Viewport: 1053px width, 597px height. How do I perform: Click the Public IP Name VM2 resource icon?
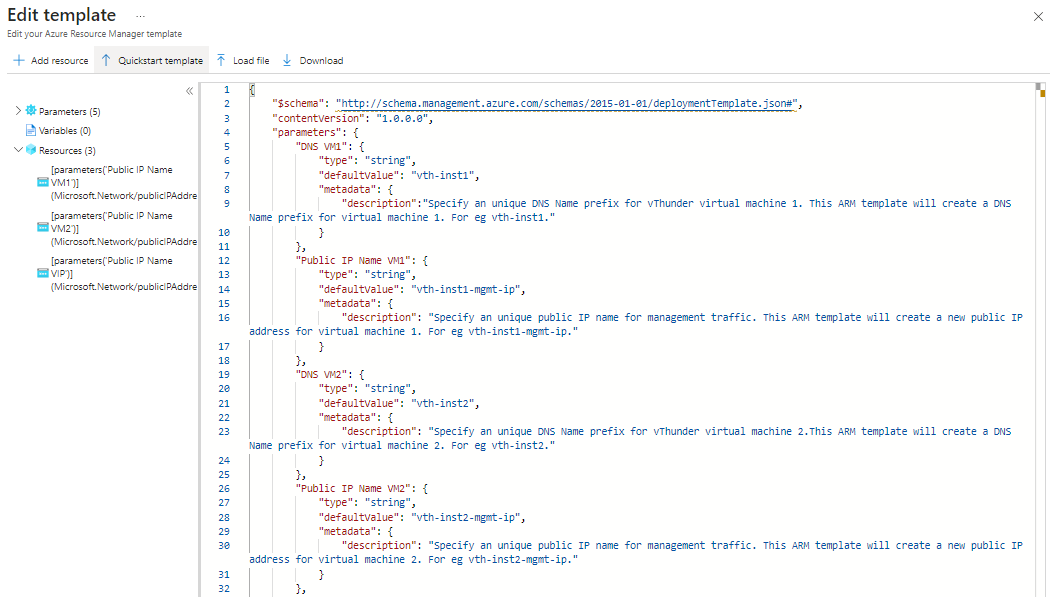tap(43, 228)
